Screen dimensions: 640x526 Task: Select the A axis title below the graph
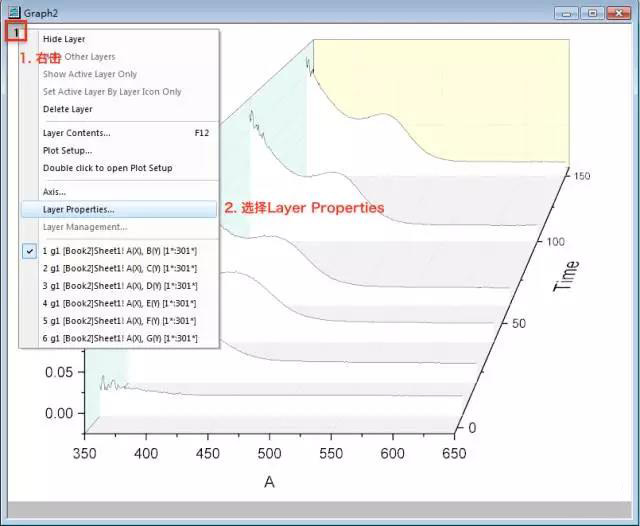pos(269,482)
